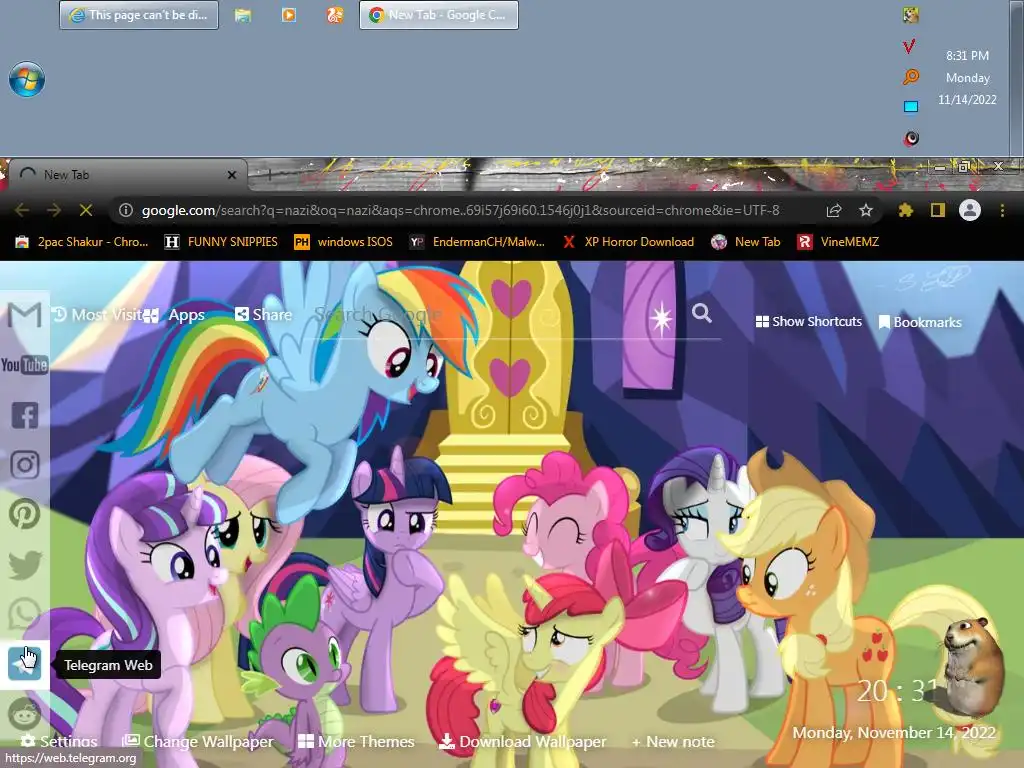
Task: Open Pinterest sidebar shortcut
Action: pos(25,514)
